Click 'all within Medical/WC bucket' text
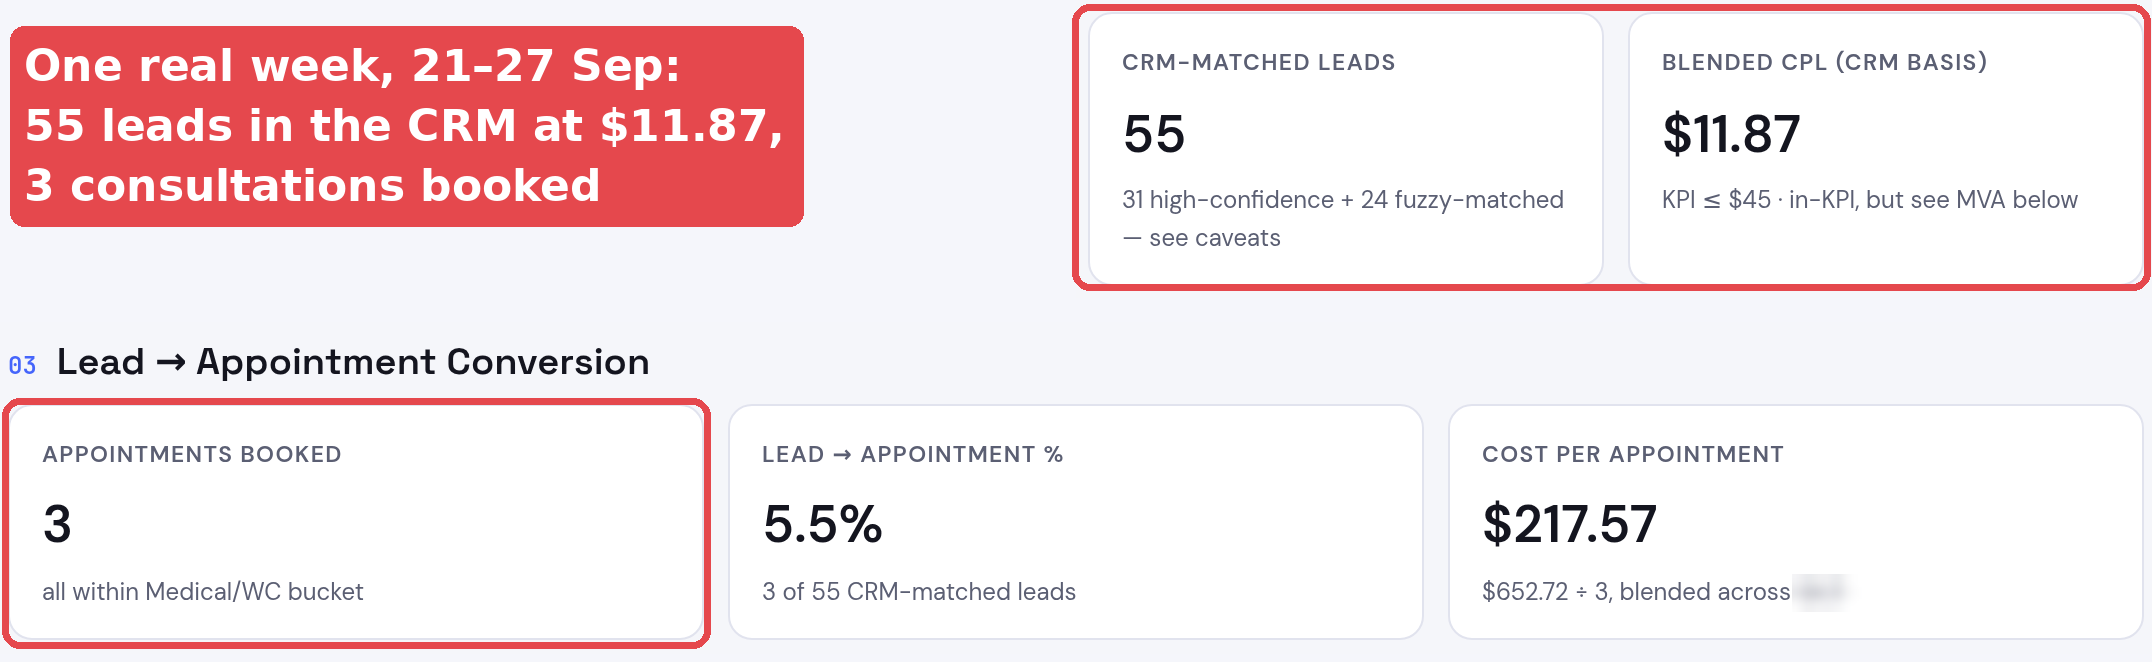Image resolution: width=2152 pixels, height=662 pixels. point(203,592)
